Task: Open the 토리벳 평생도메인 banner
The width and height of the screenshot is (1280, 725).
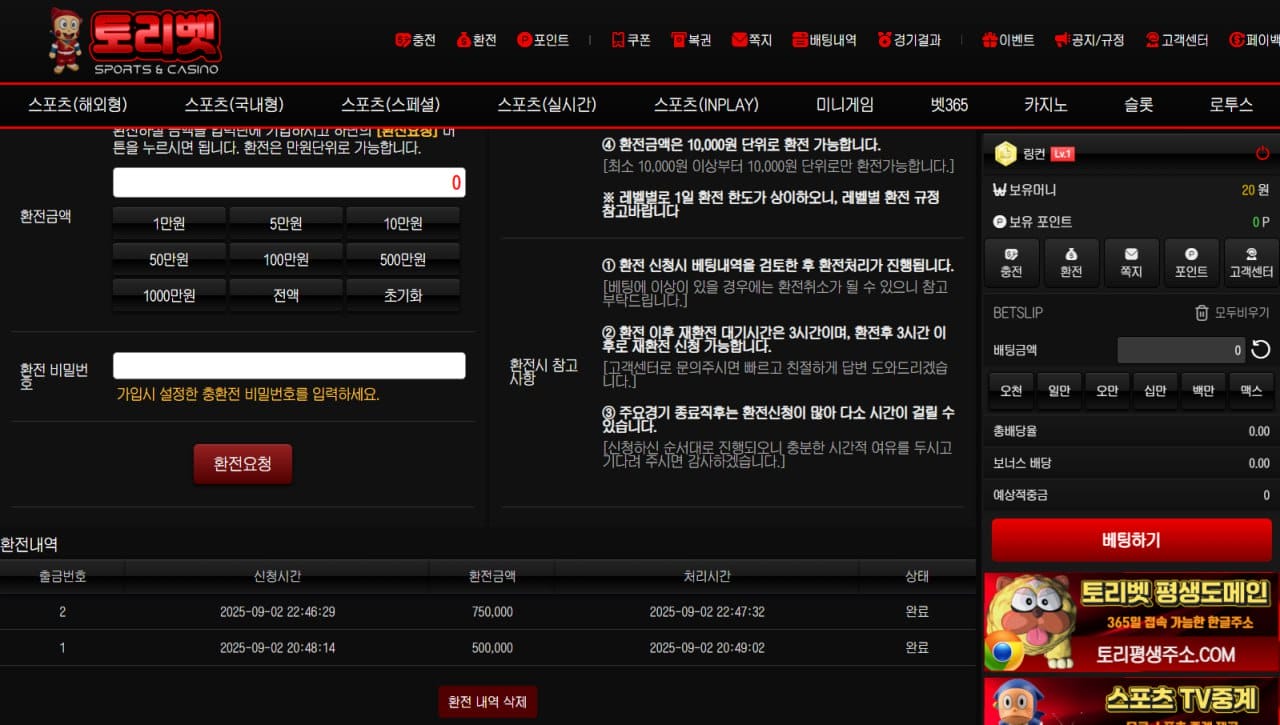Action: pos(1131,621)
